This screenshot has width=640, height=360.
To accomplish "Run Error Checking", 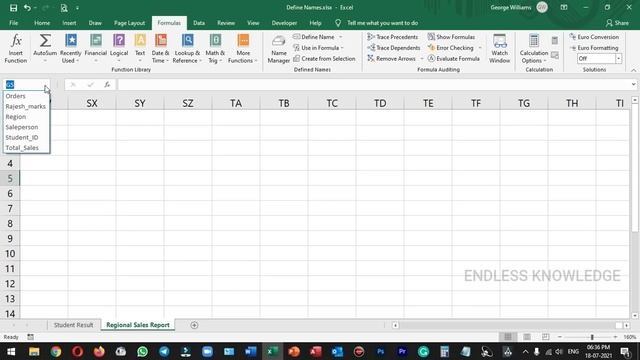I will pos(451,48).
